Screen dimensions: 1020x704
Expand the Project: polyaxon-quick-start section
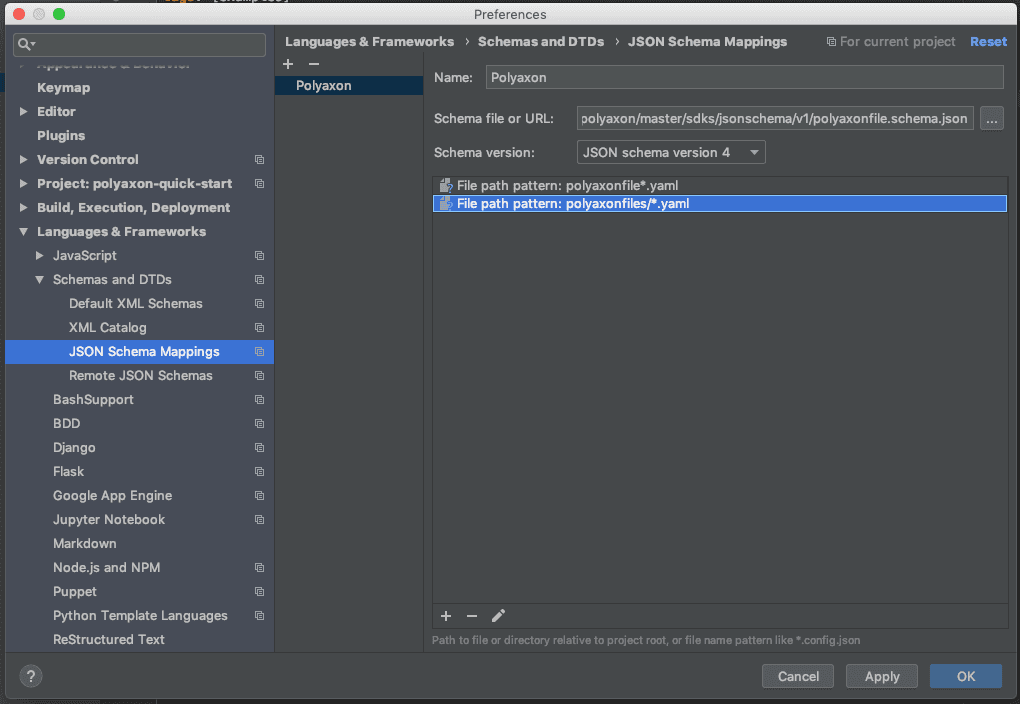tap(23, 183)
